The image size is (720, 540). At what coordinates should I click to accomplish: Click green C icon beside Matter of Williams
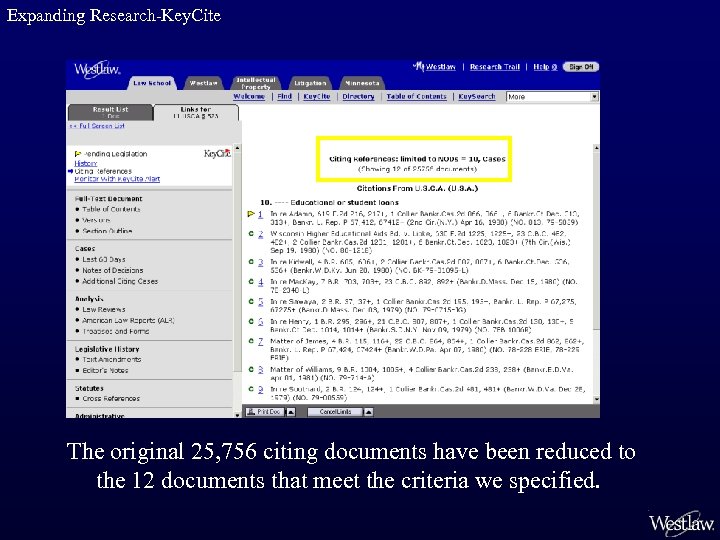251,369
